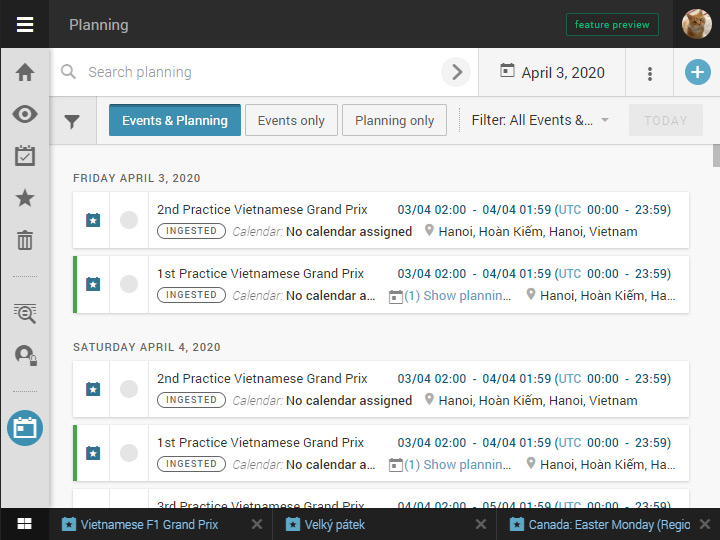Click the Planning title in header
Image resolution: width=720 pixels, height=540 pixels.
click(99, 25)
